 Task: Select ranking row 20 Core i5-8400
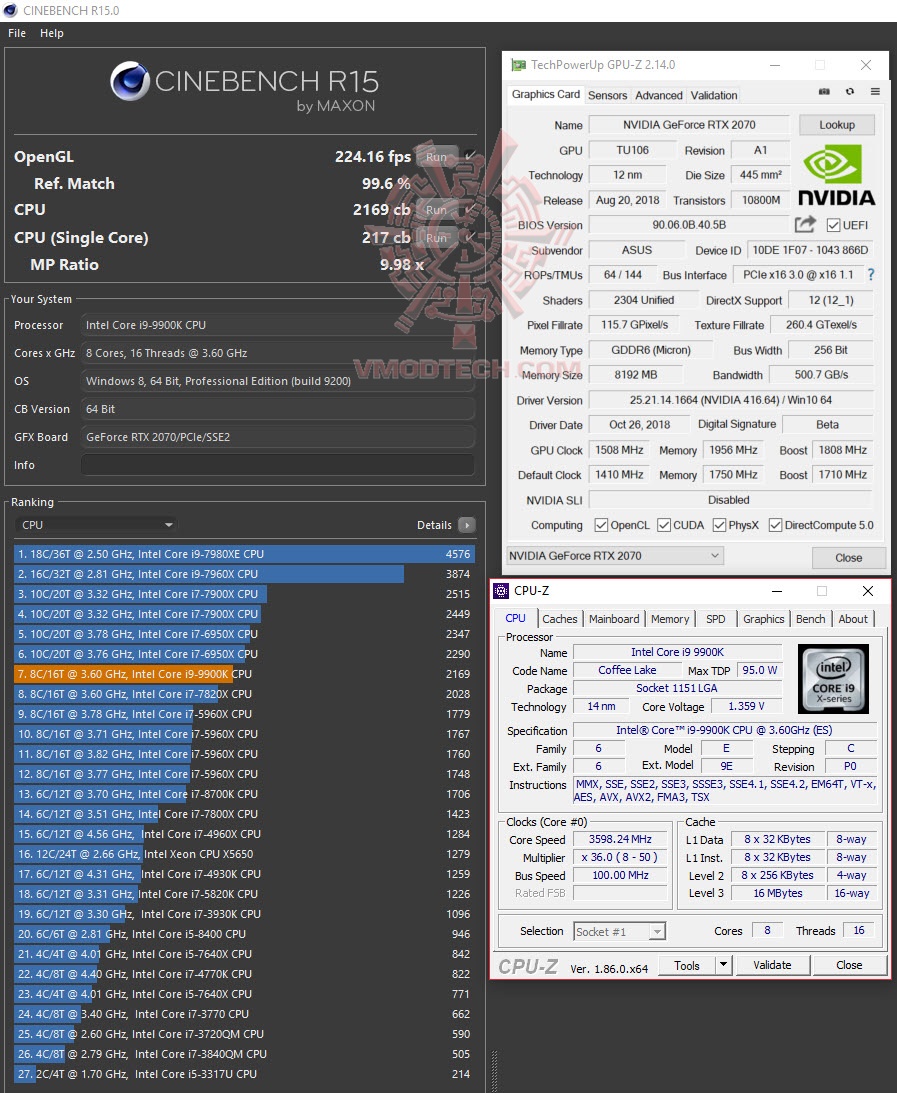[x=244, y=934]
